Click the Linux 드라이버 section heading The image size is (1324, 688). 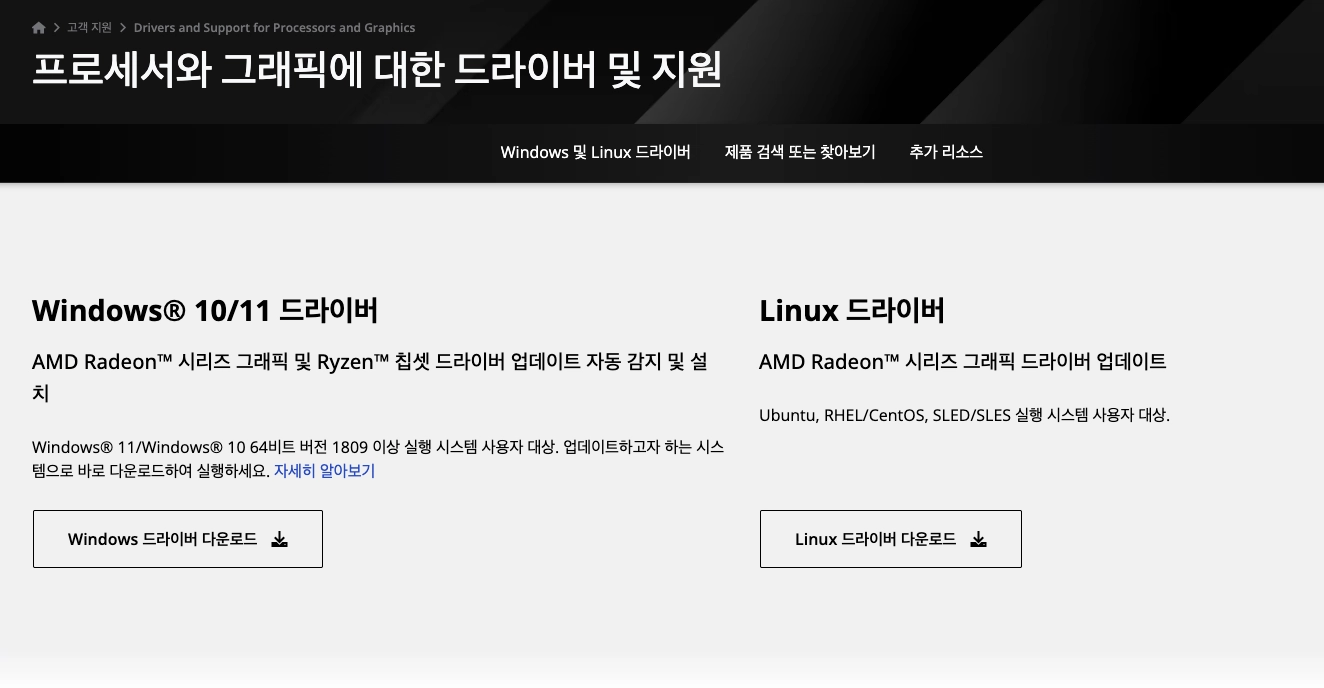(852, 310)
